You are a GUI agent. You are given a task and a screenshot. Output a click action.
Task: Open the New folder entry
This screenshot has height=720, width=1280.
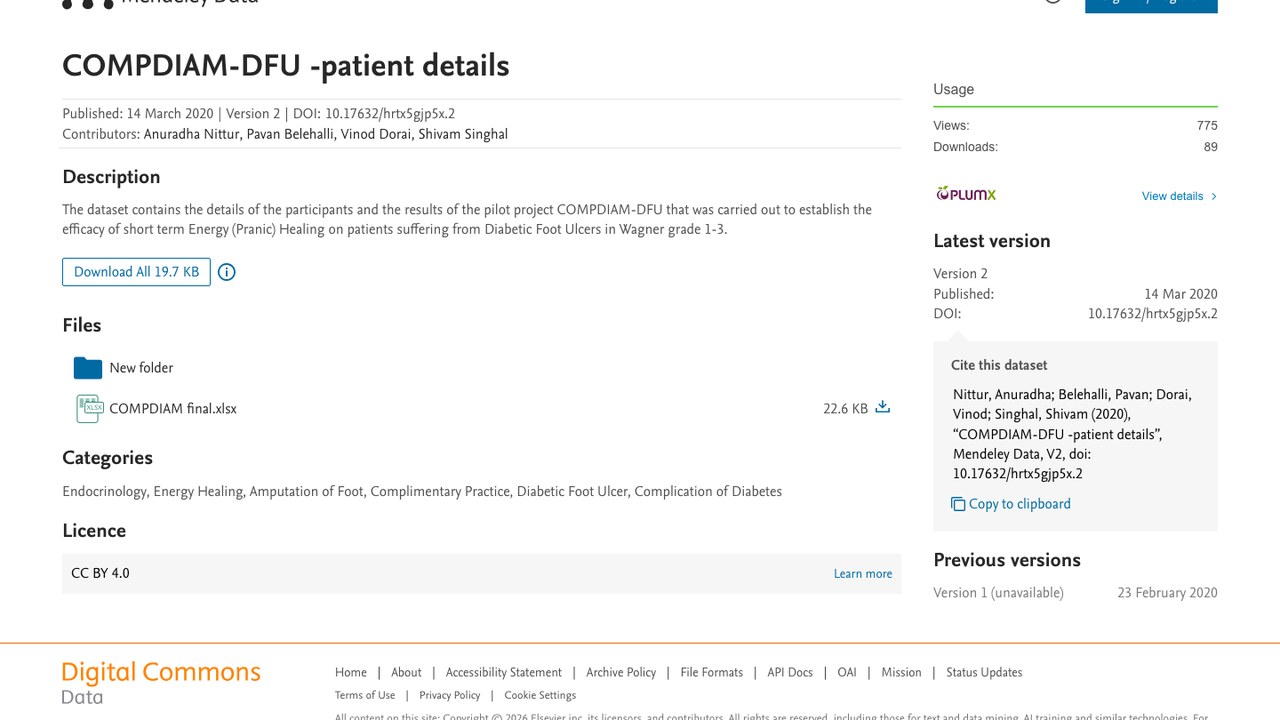[141, 368]
